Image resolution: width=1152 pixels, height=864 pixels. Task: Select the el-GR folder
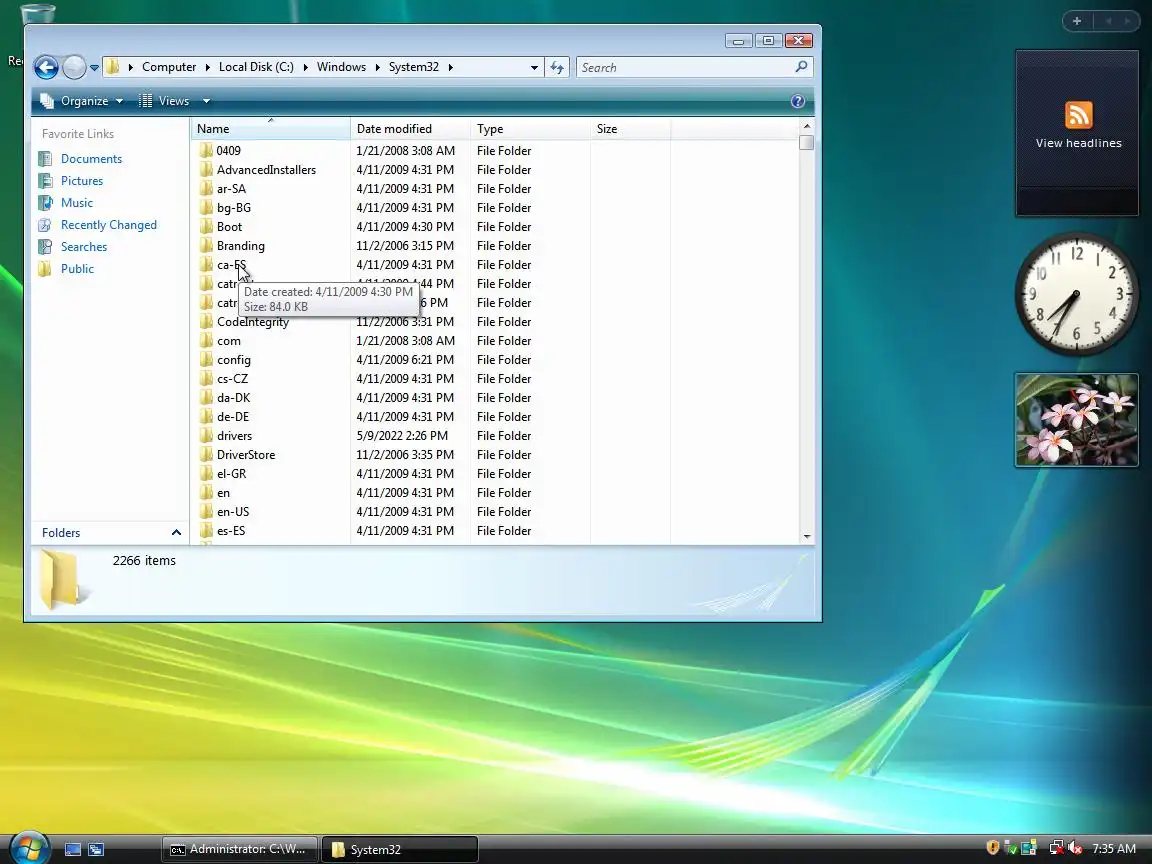click(231, 474)
